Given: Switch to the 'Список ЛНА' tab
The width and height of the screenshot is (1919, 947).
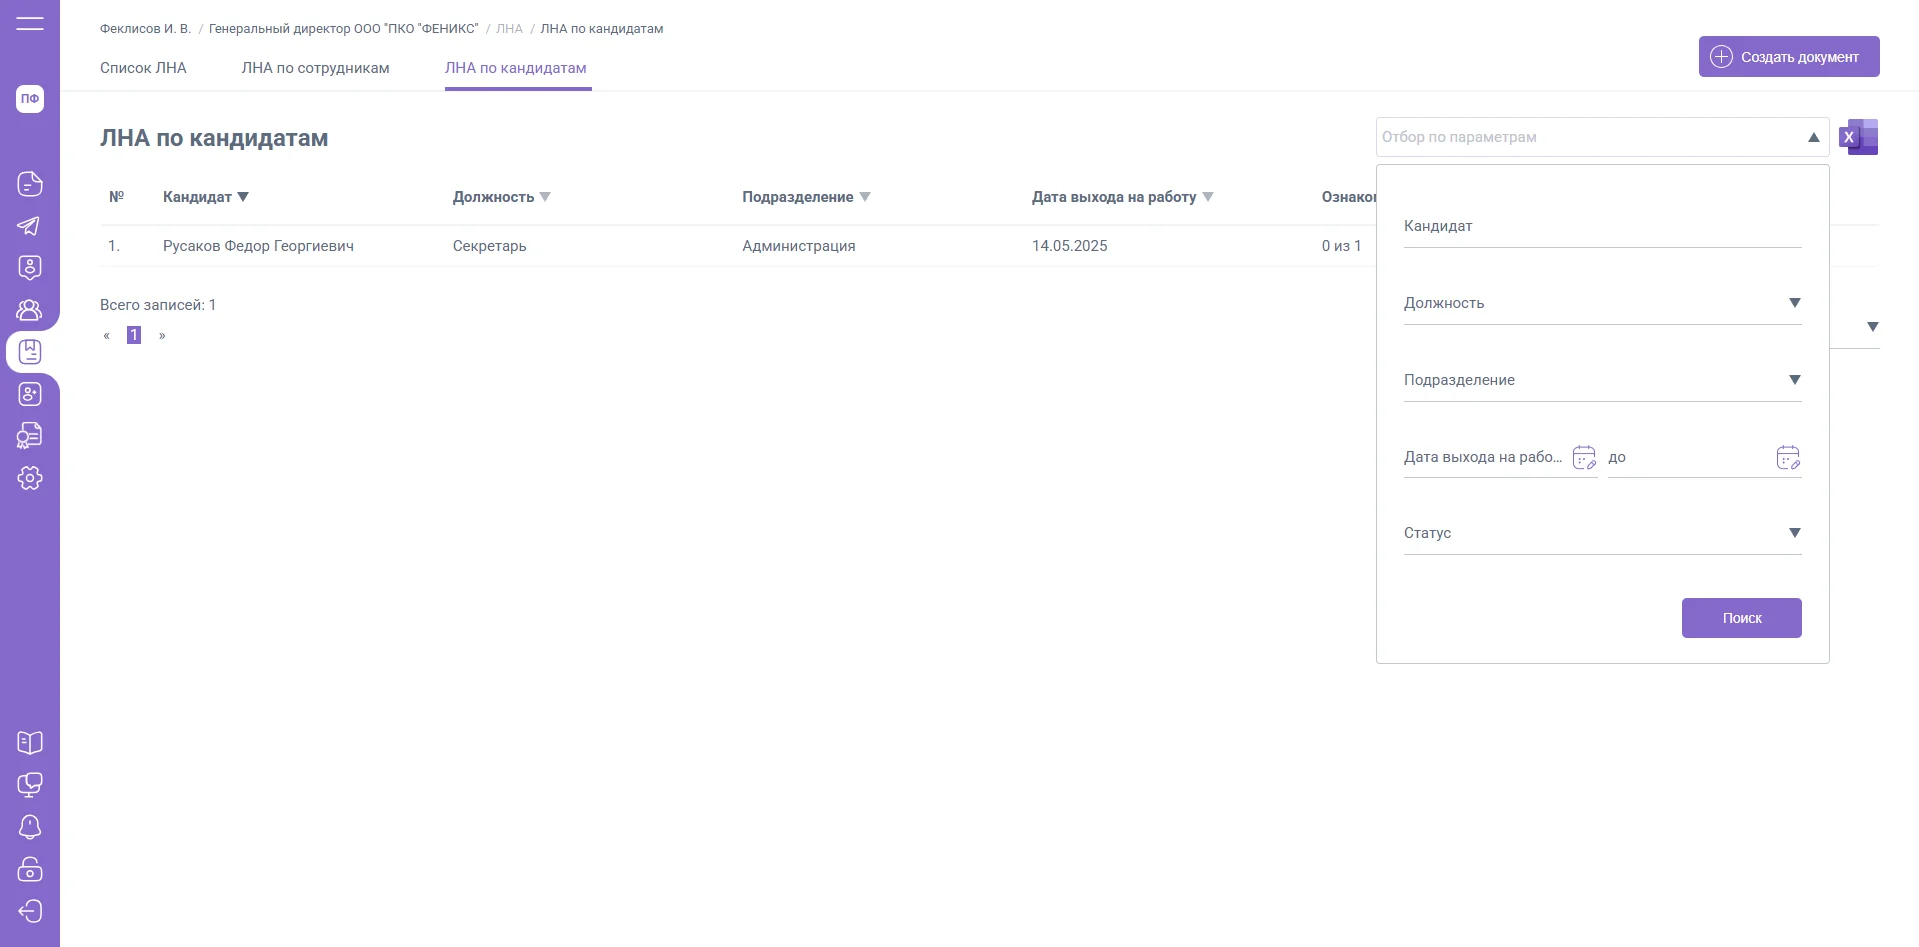Looking at the screenshot, I should point(143,68).
